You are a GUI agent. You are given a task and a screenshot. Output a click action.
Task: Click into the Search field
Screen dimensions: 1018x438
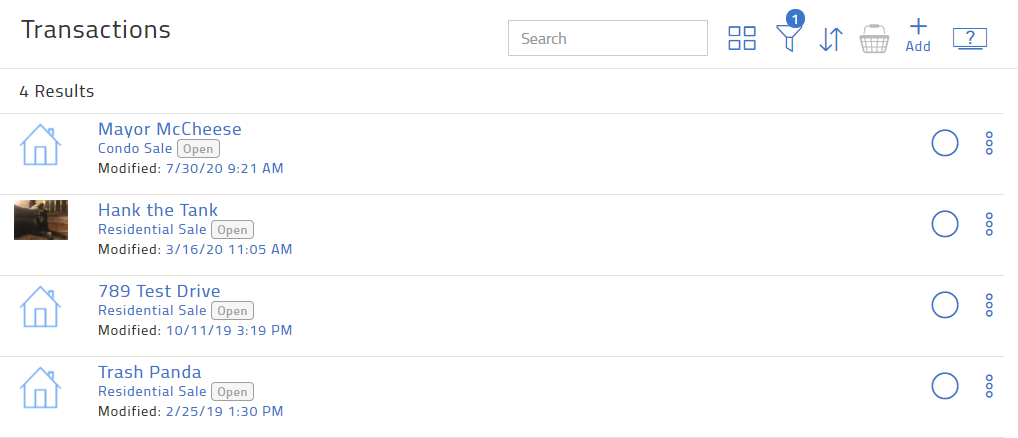click(x=608, y=39)
